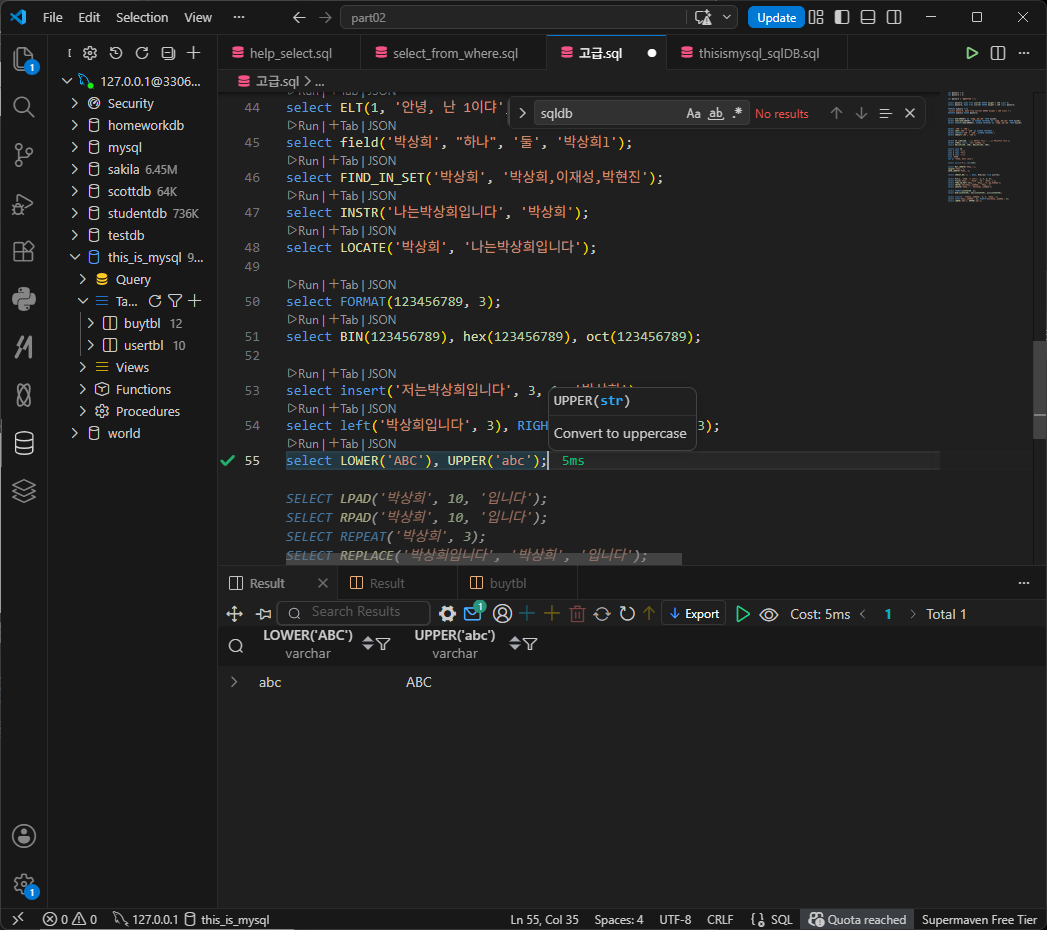Toggle the find widget replace chevron
Screen dimensions: 1047x930
point(522,113)
